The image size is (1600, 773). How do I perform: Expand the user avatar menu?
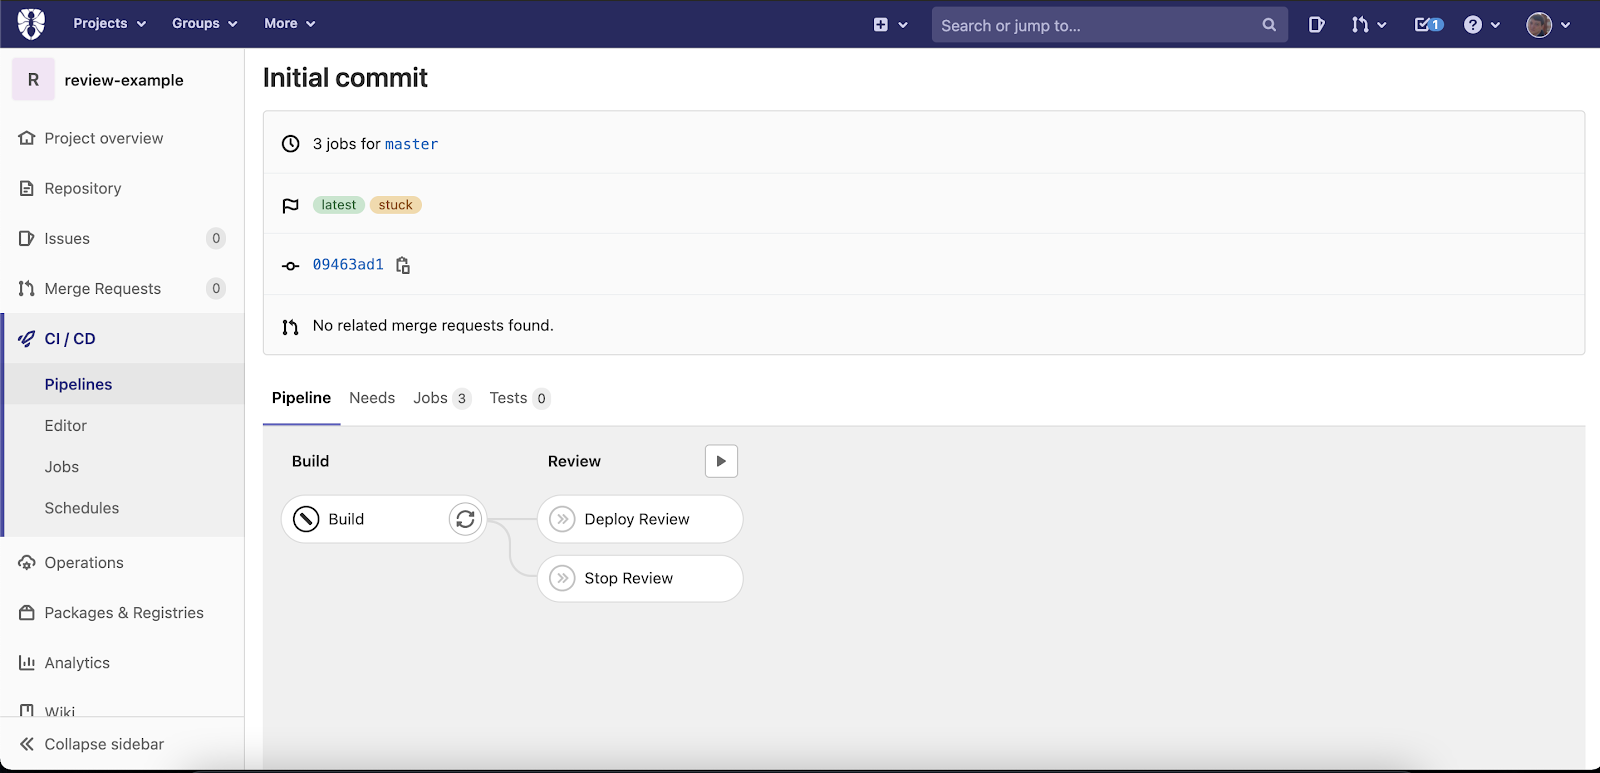point(1548,25)
